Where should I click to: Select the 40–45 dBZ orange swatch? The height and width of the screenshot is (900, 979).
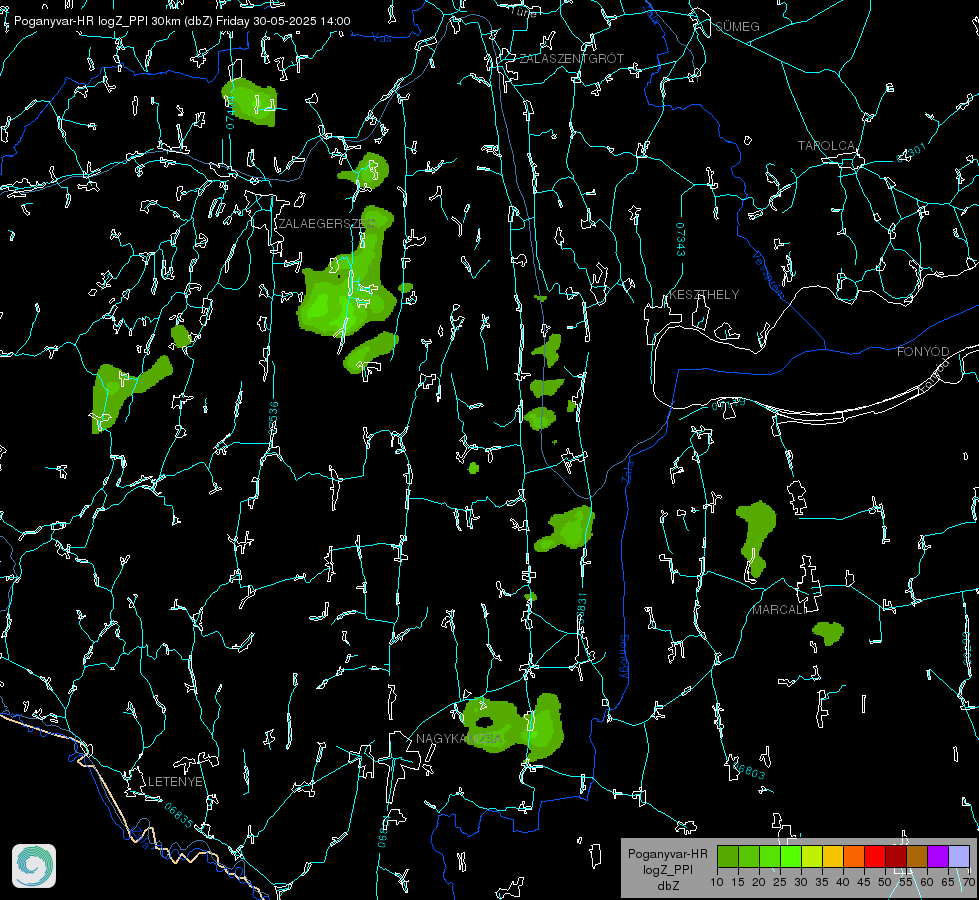tap(854, 856)
